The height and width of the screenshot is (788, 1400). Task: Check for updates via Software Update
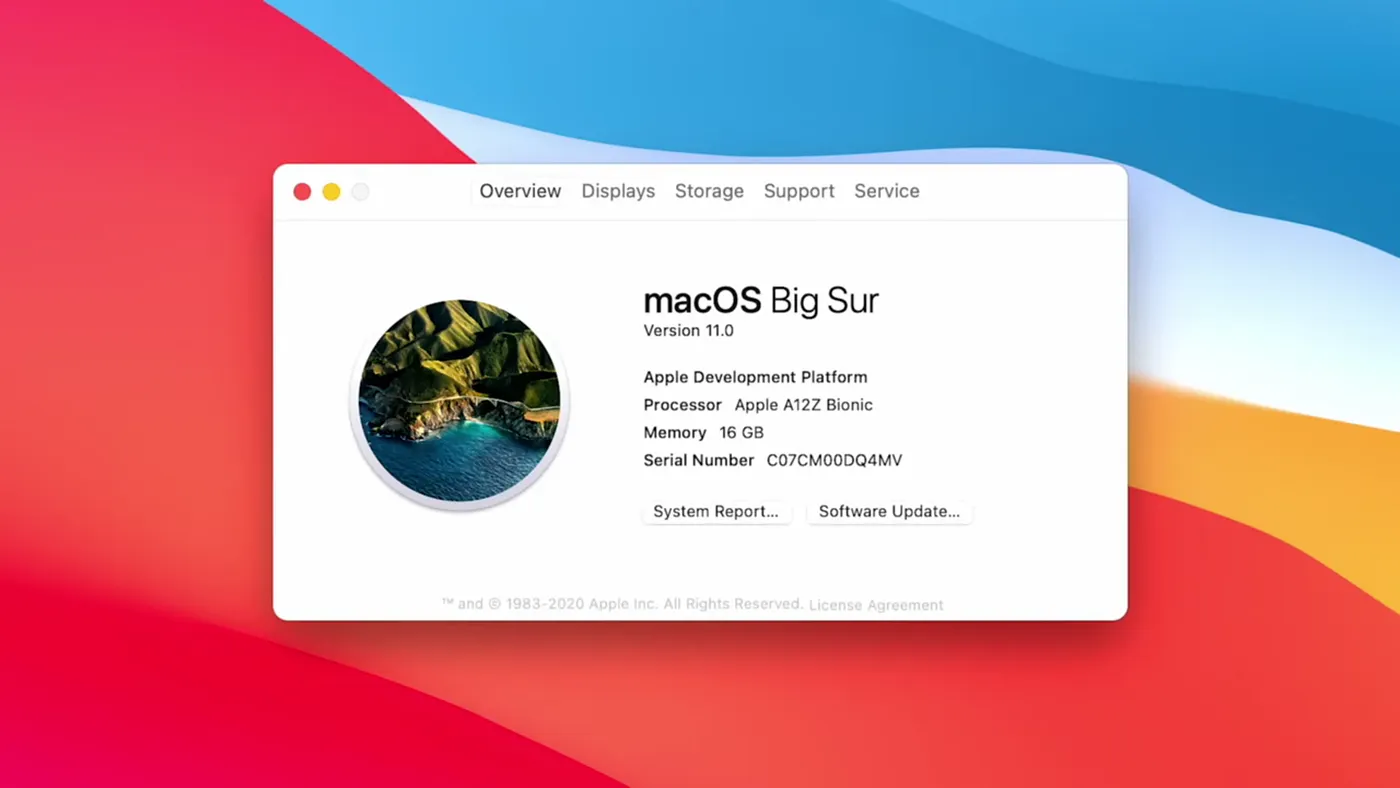[889, 511]
